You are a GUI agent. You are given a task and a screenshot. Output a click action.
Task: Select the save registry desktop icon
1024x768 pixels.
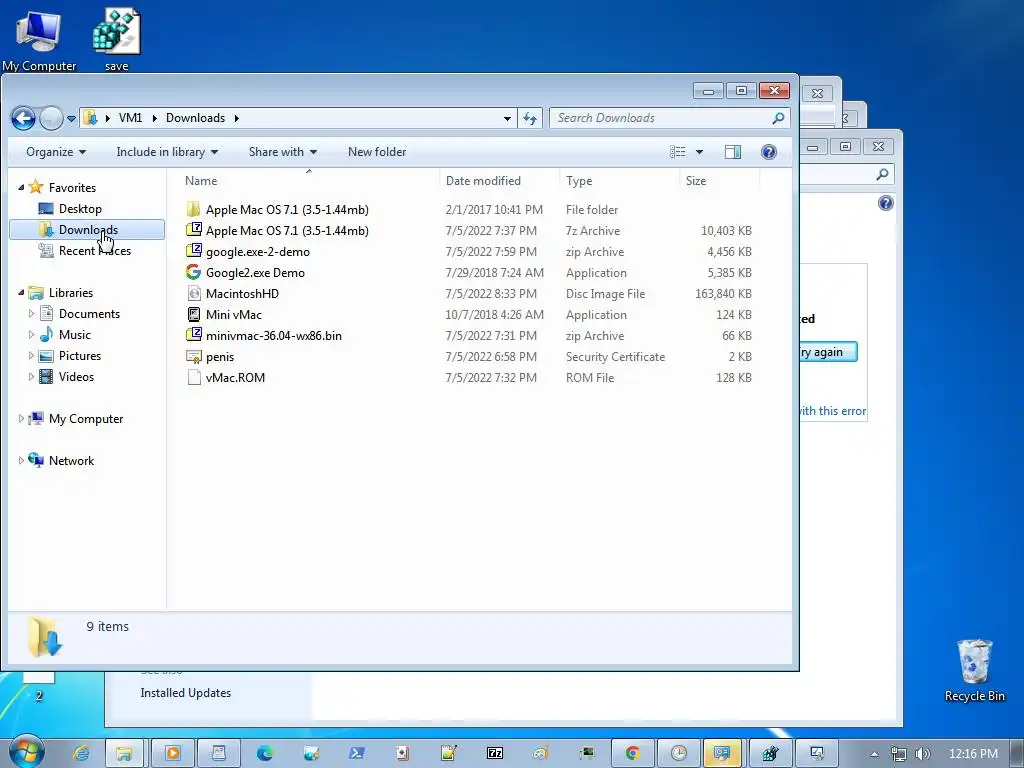(x=116, y=39)
